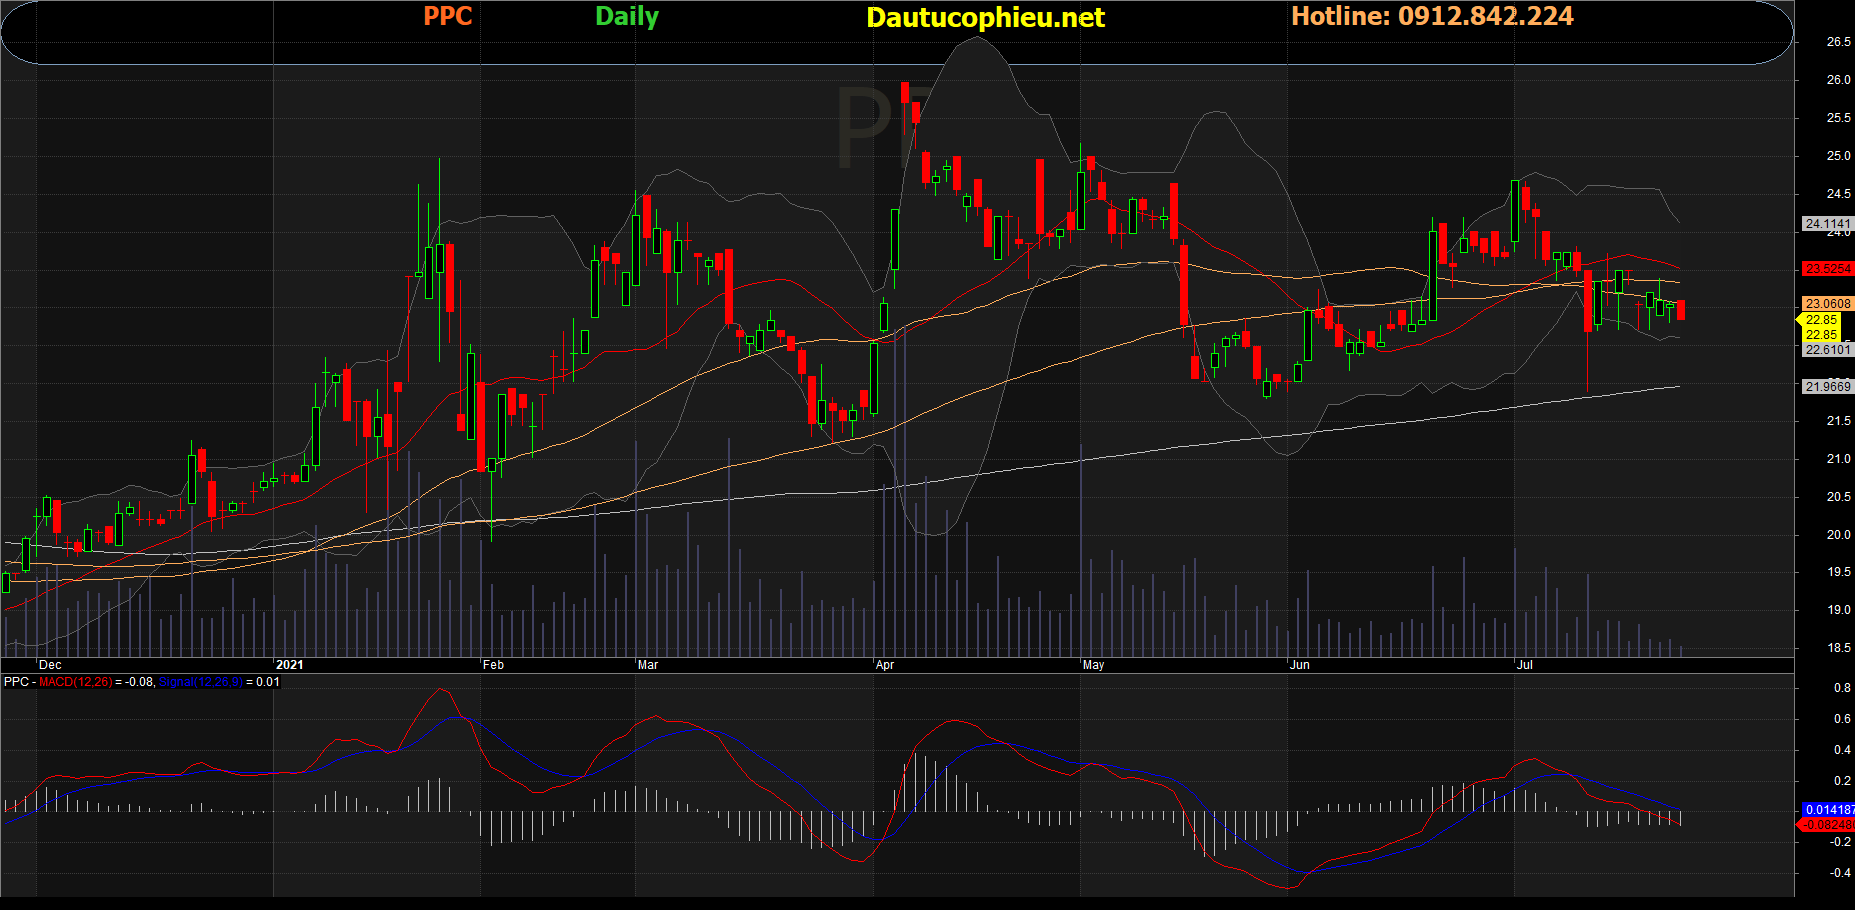The width and height of the screenshot is (1855, 910).
Task: Click the Daily timeframe label
Action: tap(626, 17)
